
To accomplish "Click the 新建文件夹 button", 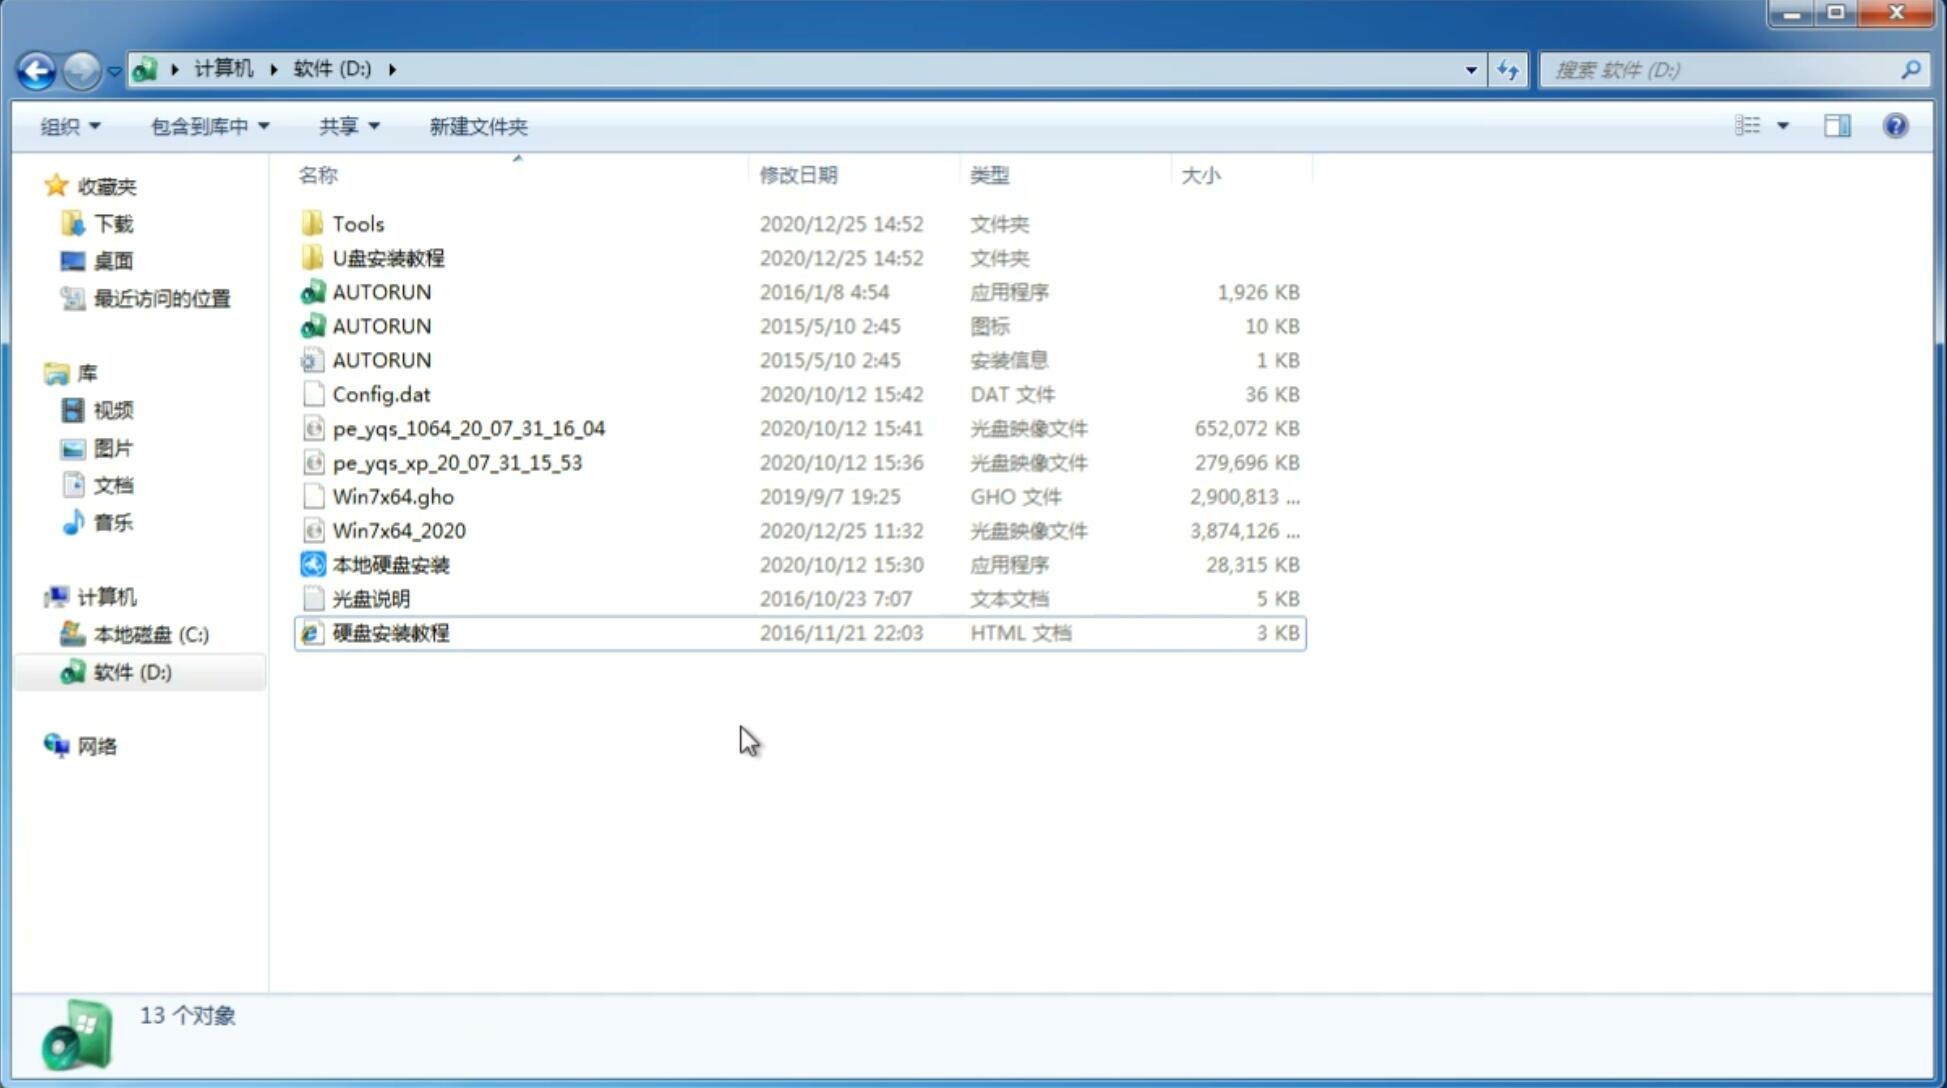I will pos(477,126).
